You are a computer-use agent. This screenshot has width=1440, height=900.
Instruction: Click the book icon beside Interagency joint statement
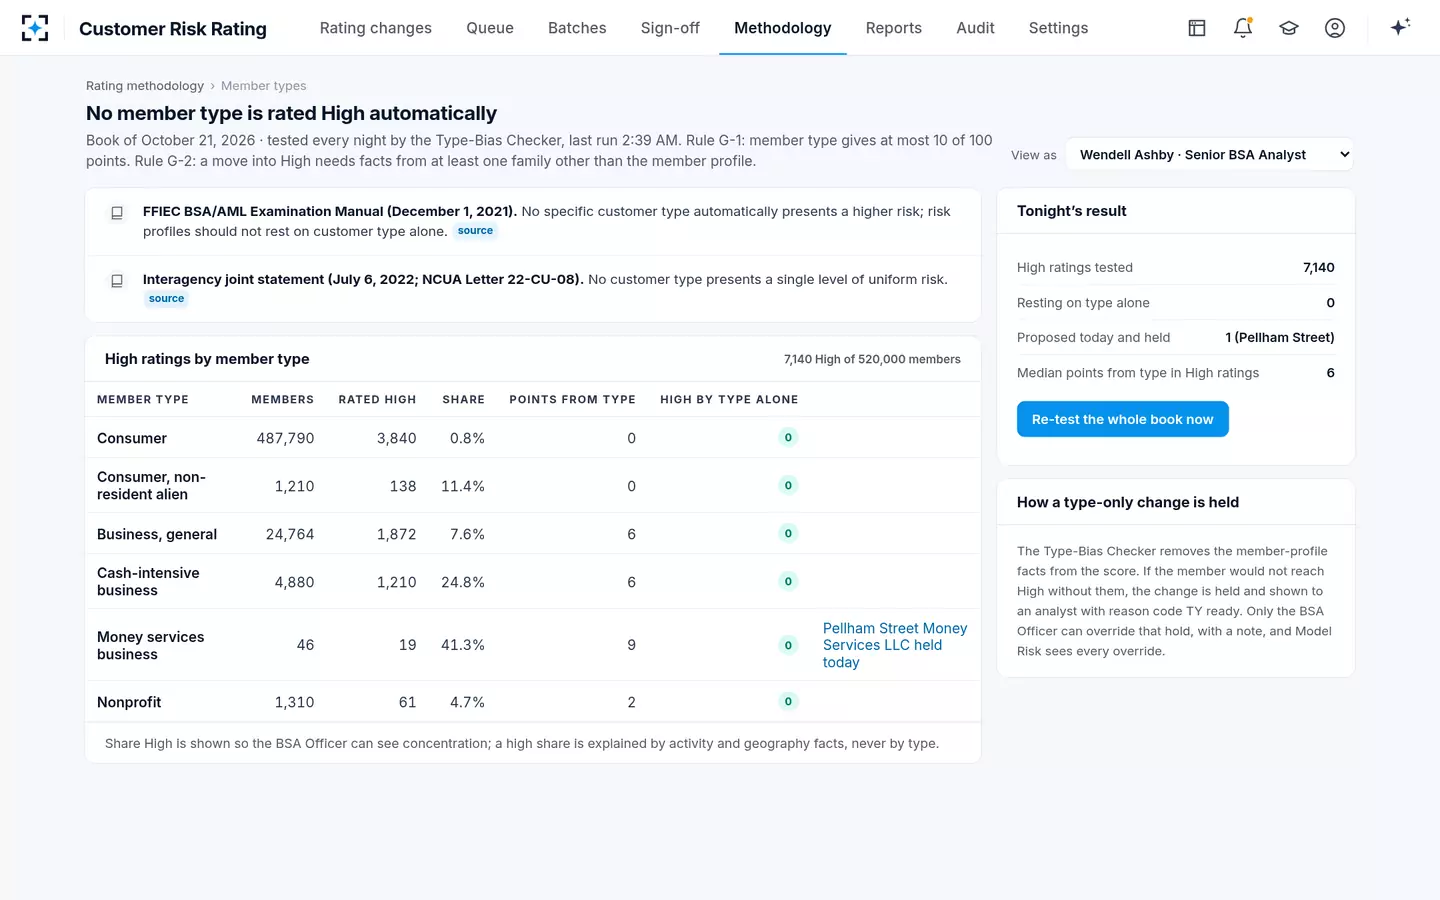(117, 281)
